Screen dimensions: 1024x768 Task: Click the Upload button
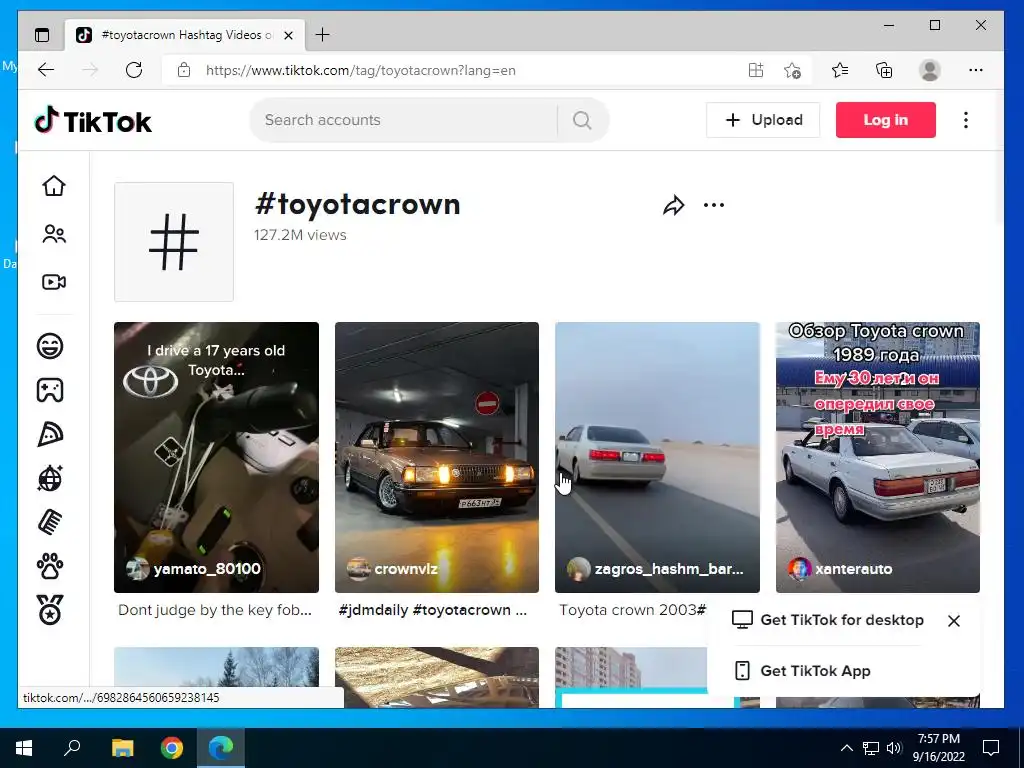[x=763, y=120]
